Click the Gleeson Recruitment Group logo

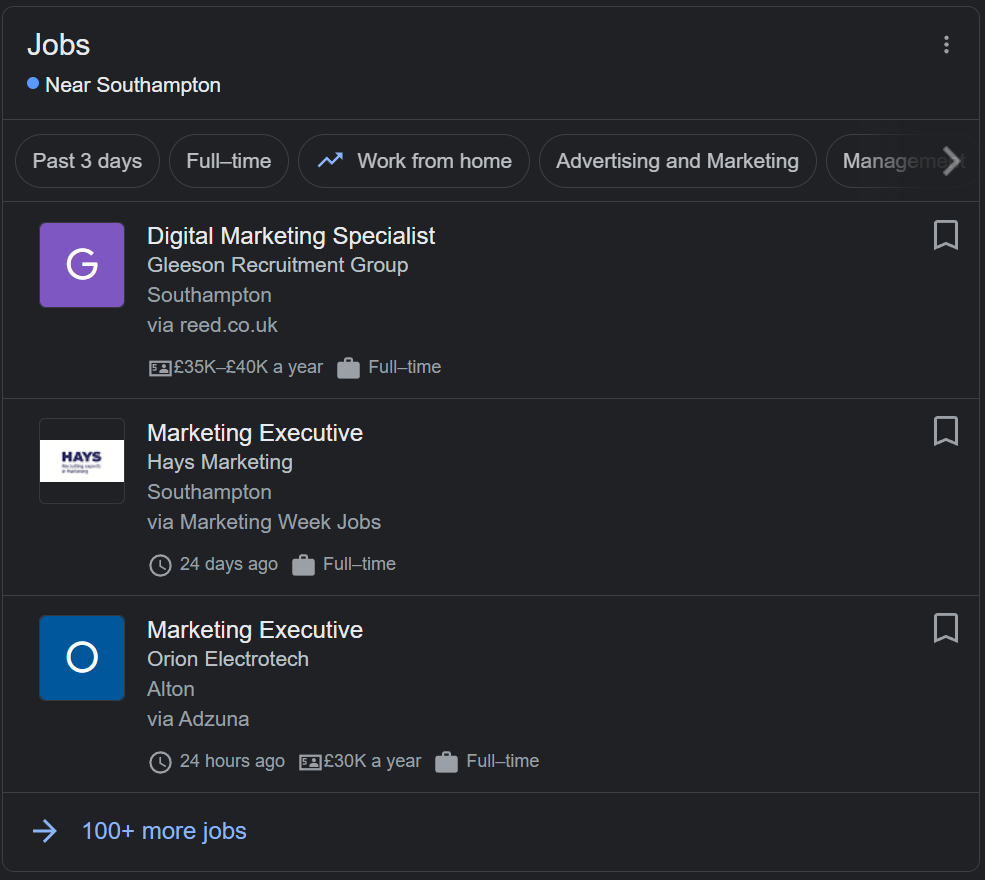(x=81, y=264)
